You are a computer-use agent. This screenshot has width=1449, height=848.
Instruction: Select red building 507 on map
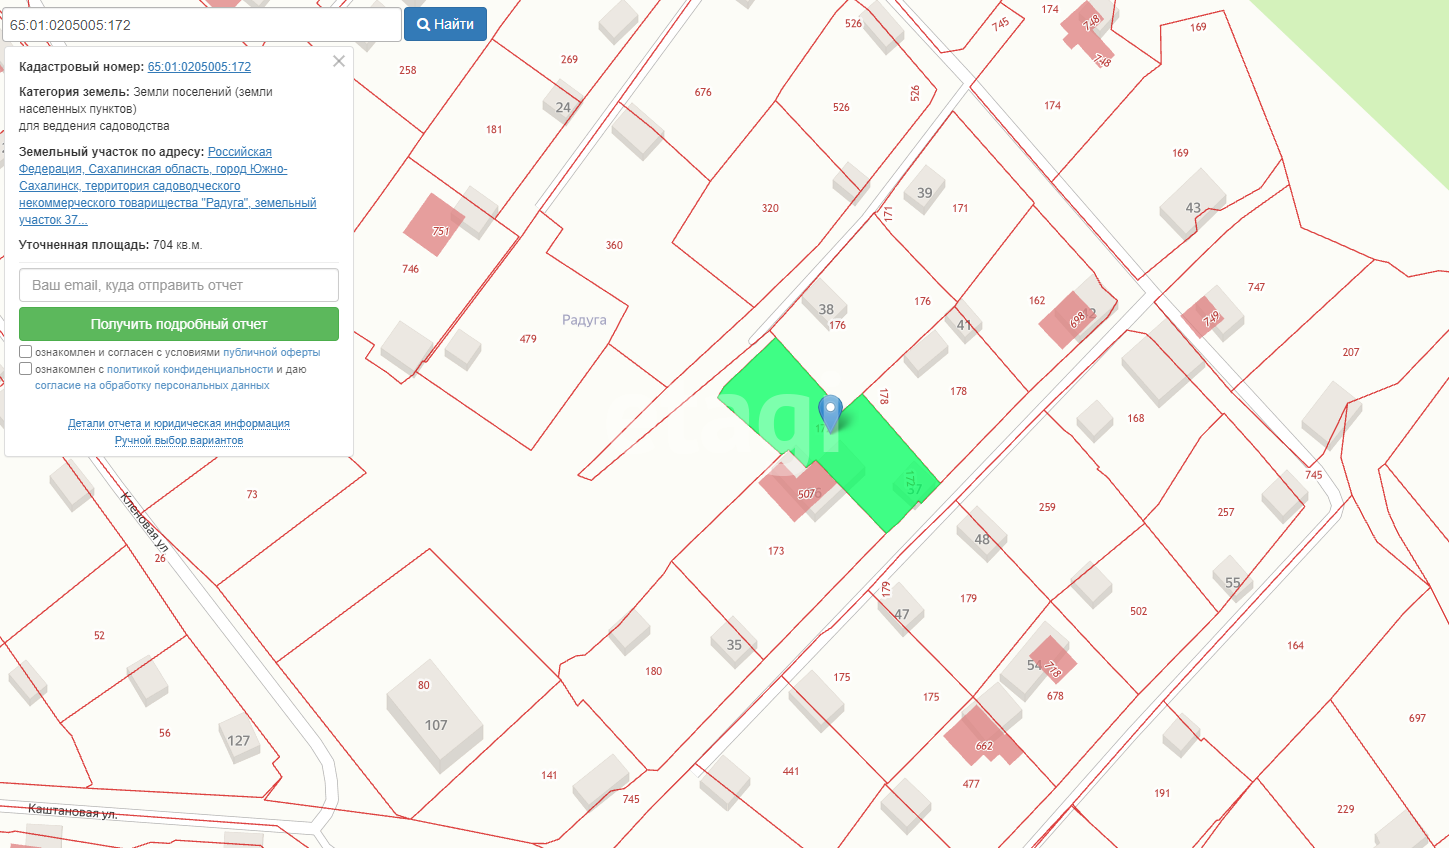[797, 491]
